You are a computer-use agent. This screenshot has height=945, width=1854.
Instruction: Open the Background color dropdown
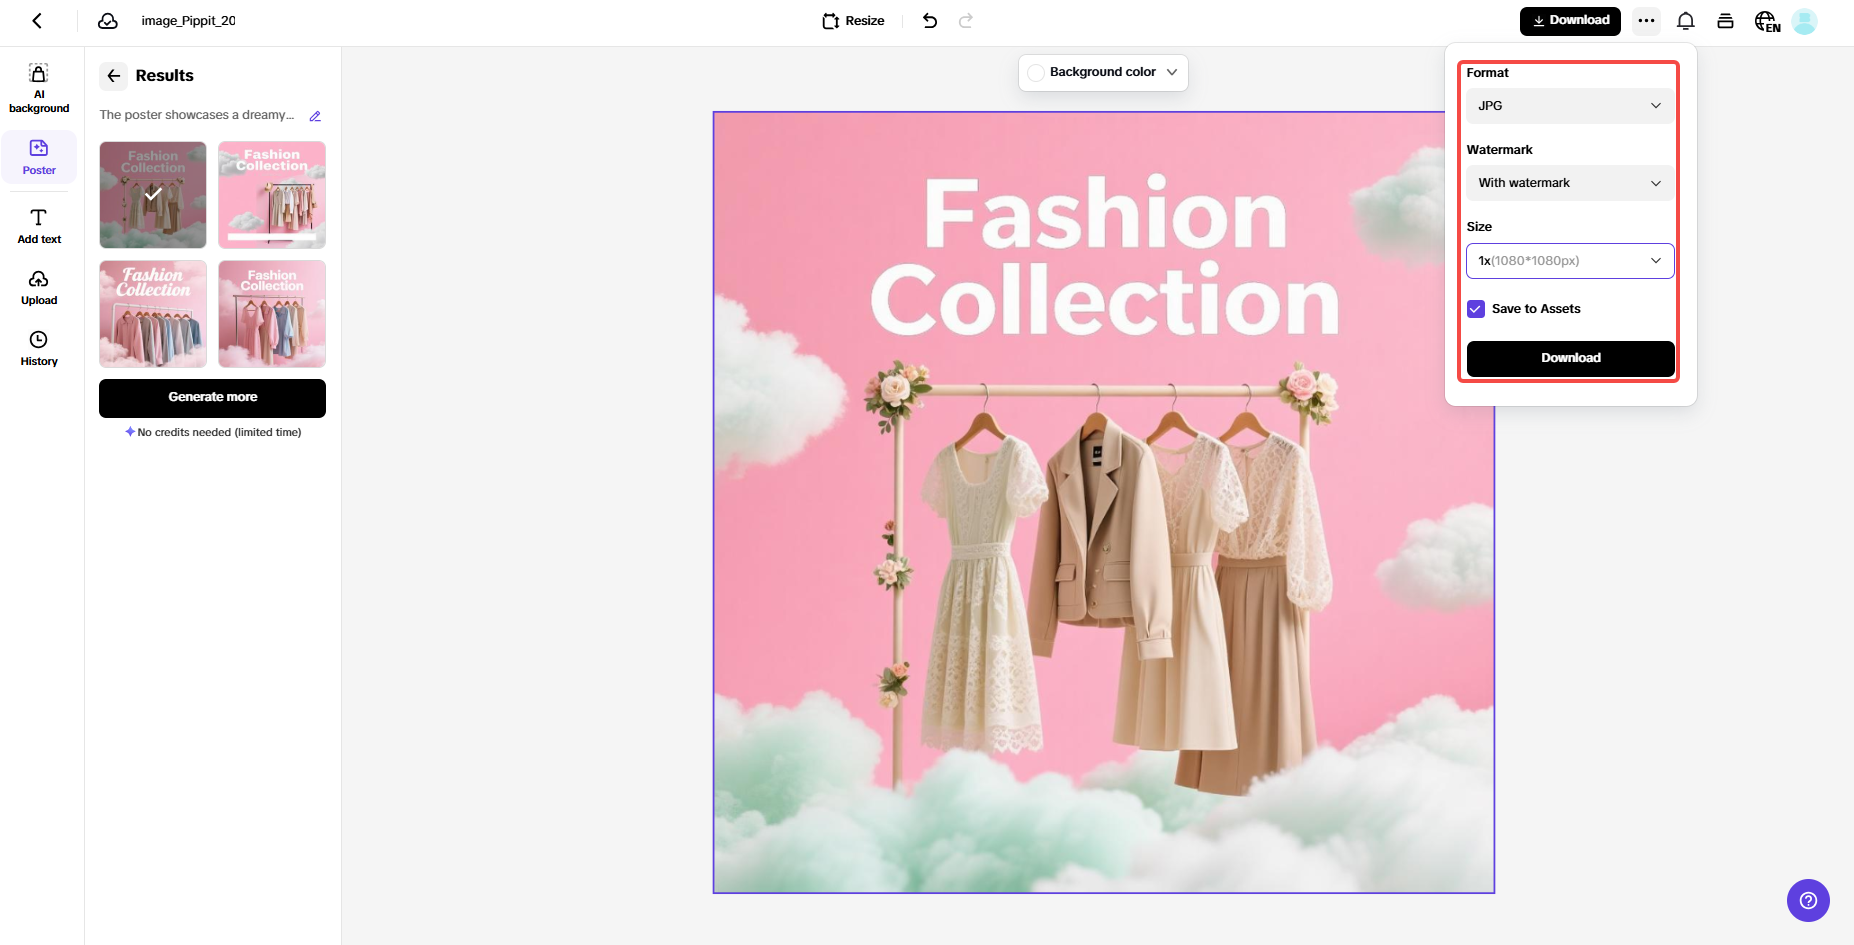pos(1103,72)
